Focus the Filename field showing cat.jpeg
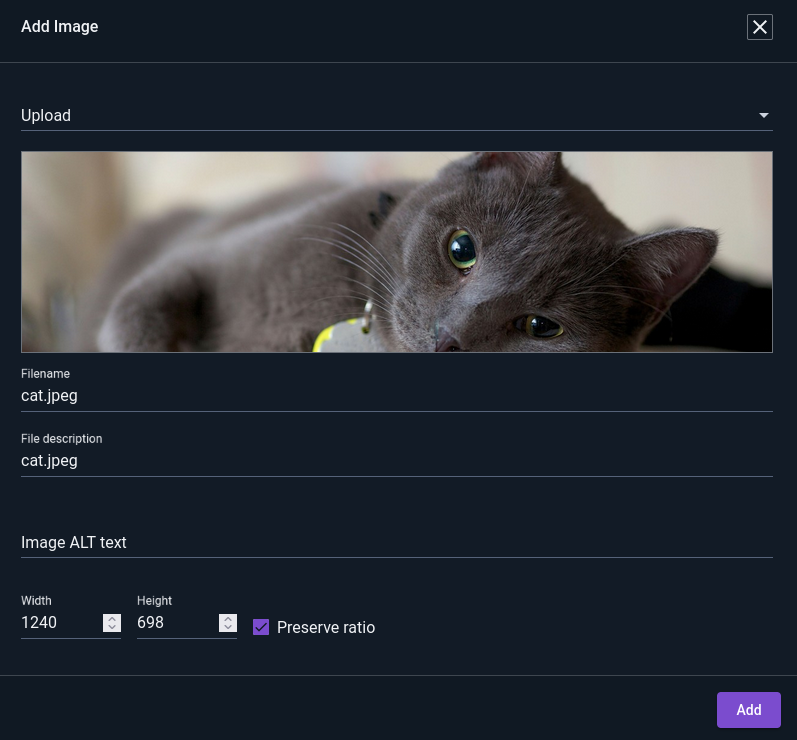This screenshot has height=740, width=797. [x=396, y=395]
